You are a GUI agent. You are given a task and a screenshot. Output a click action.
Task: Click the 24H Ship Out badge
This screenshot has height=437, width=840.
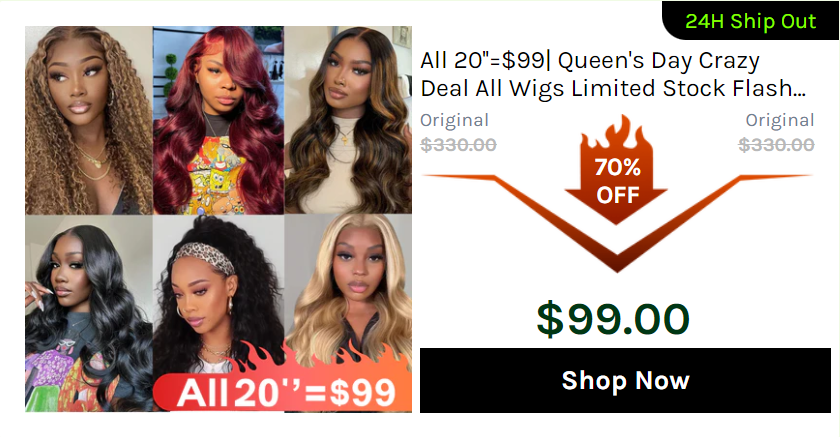tap(751, 21)
